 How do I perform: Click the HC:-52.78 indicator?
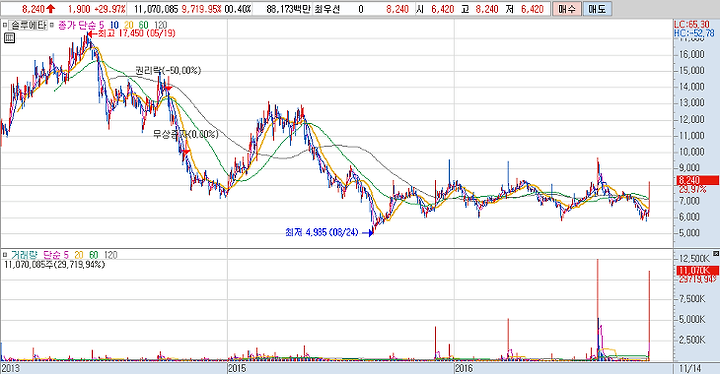click(x=694, y=33)
